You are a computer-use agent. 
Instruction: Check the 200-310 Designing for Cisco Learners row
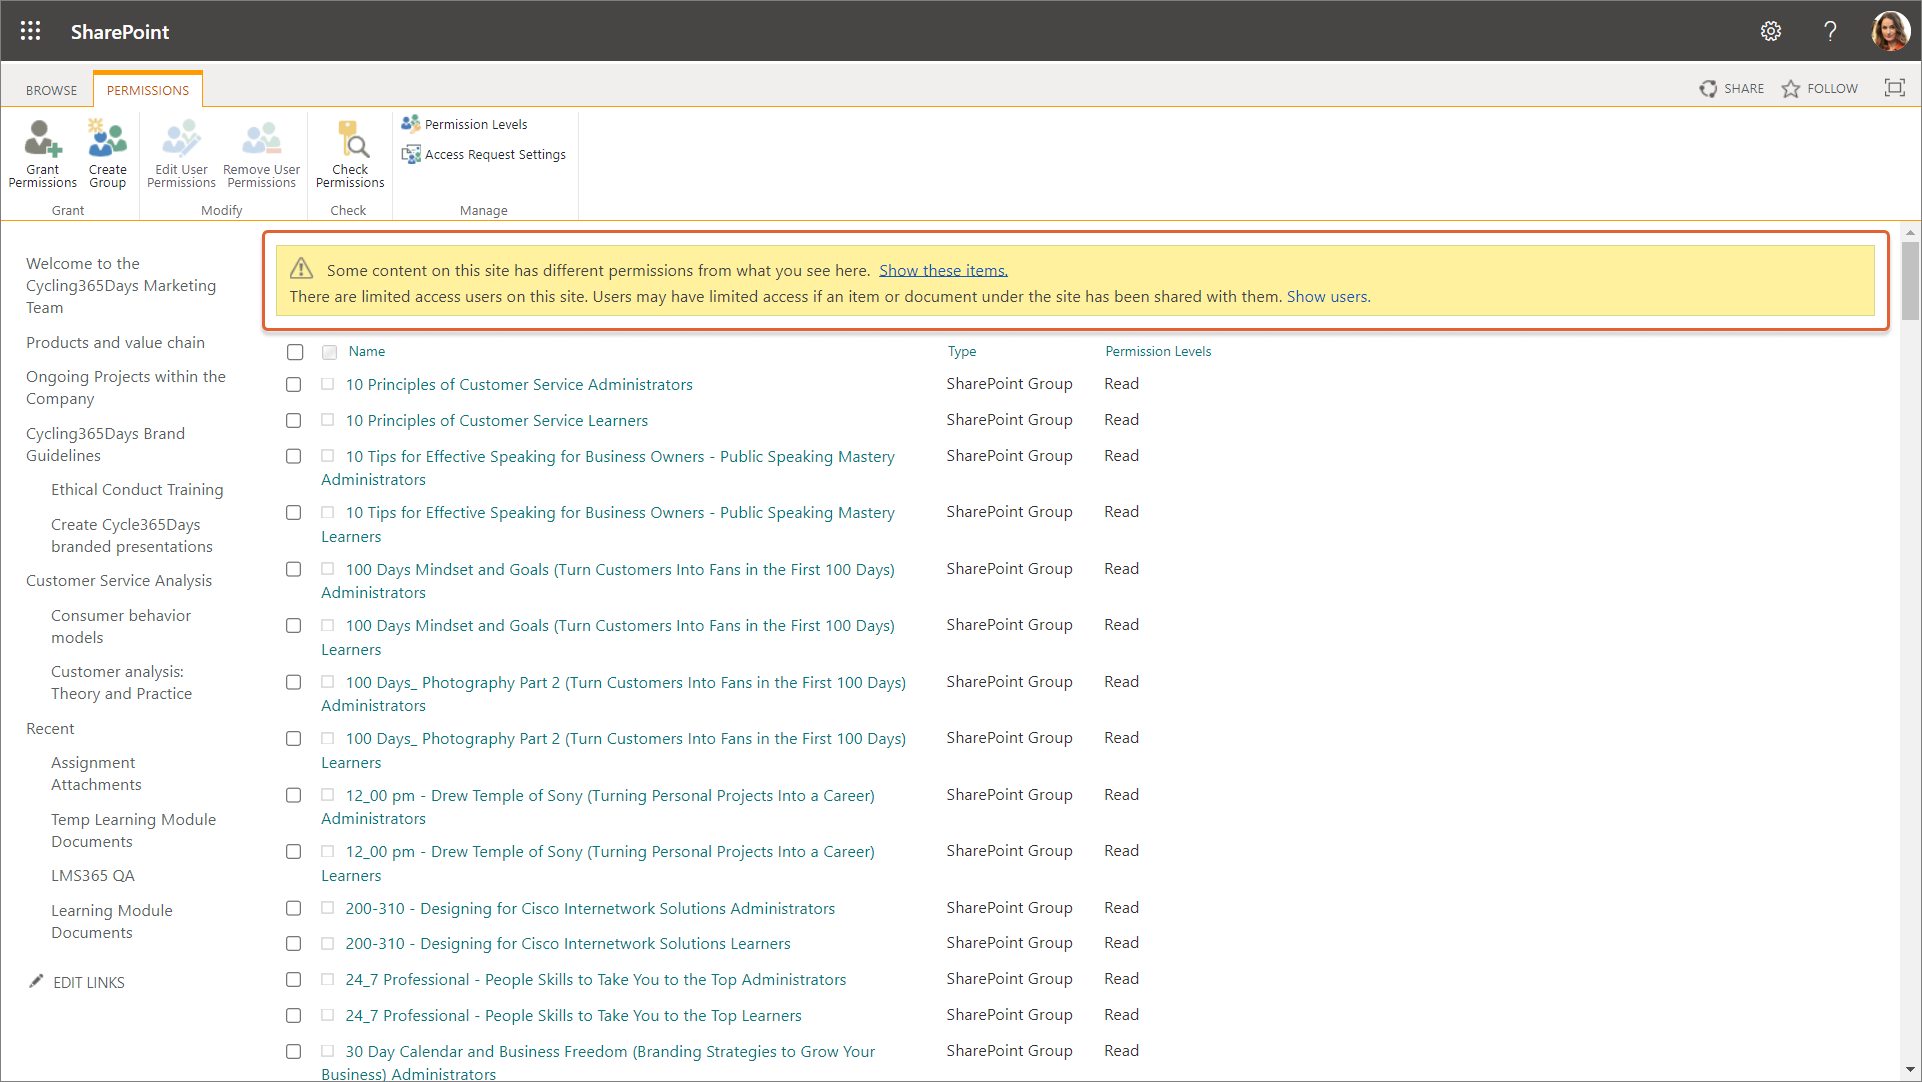click(293, 944)
